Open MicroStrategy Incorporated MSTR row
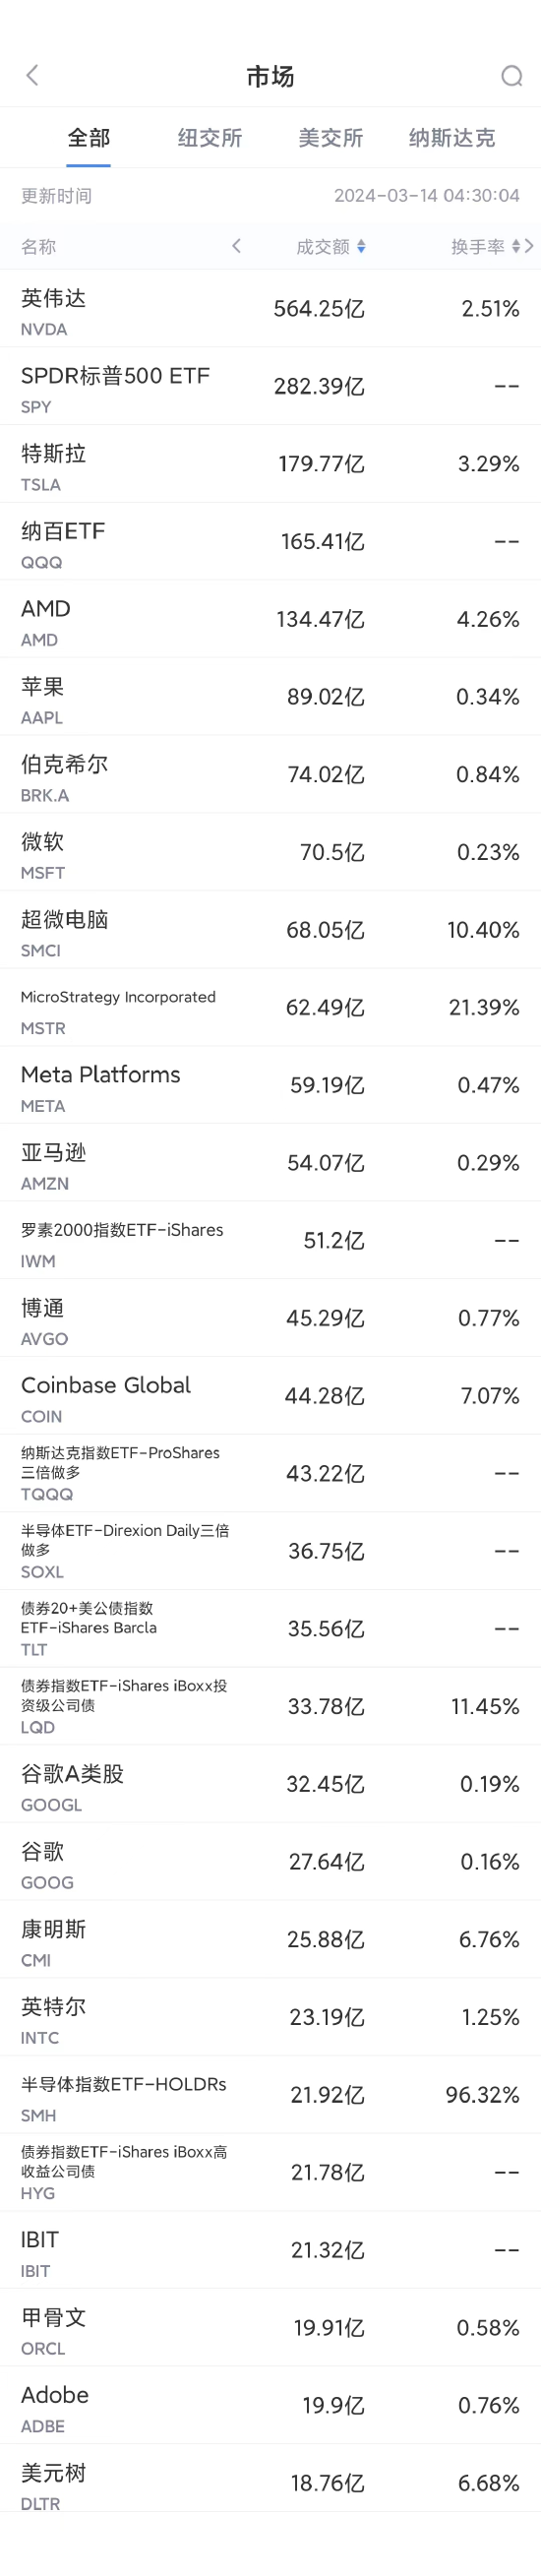The image size is (541, 2576). (270, 1008)
